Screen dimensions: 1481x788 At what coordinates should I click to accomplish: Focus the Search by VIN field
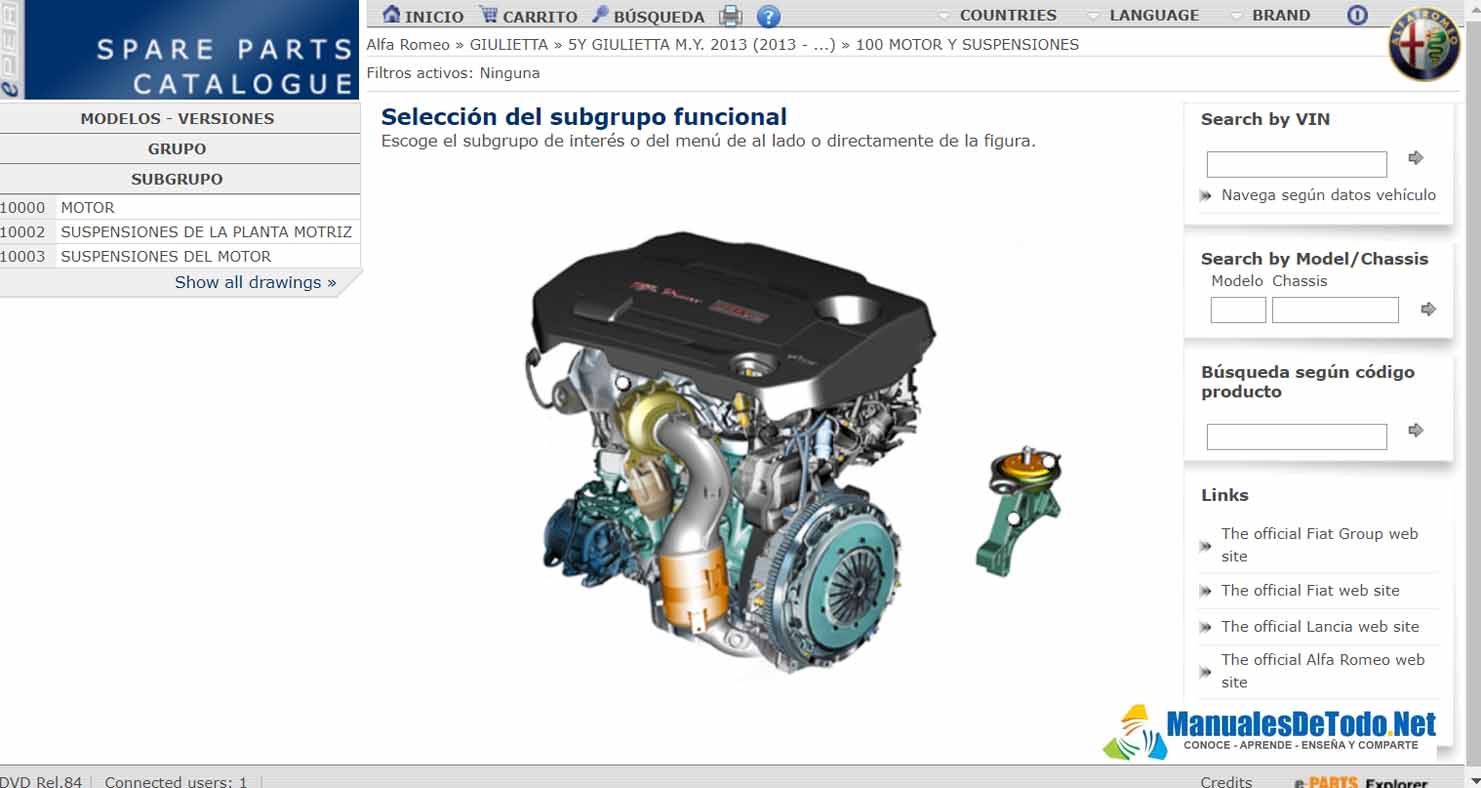1296,164
